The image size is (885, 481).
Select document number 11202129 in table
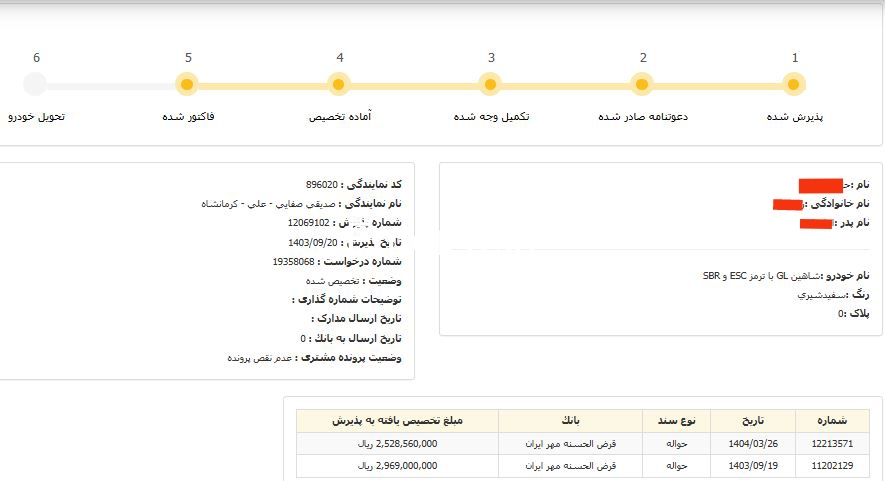[x=830, y=466]
